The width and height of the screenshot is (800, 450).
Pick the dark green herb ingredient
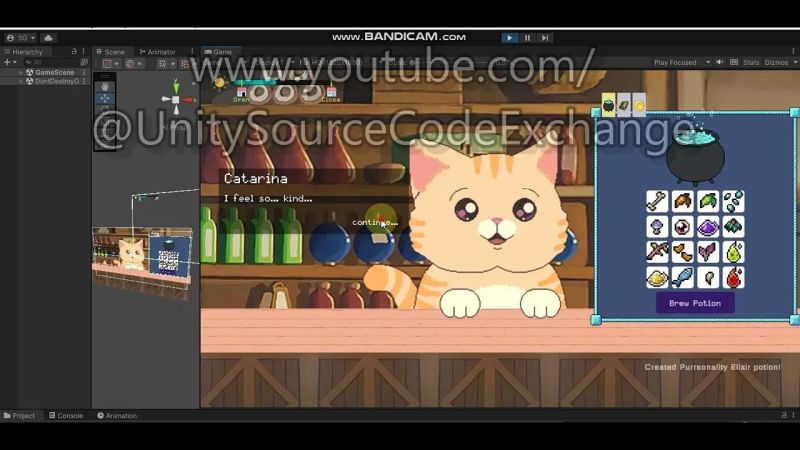[x=733, y=227]
